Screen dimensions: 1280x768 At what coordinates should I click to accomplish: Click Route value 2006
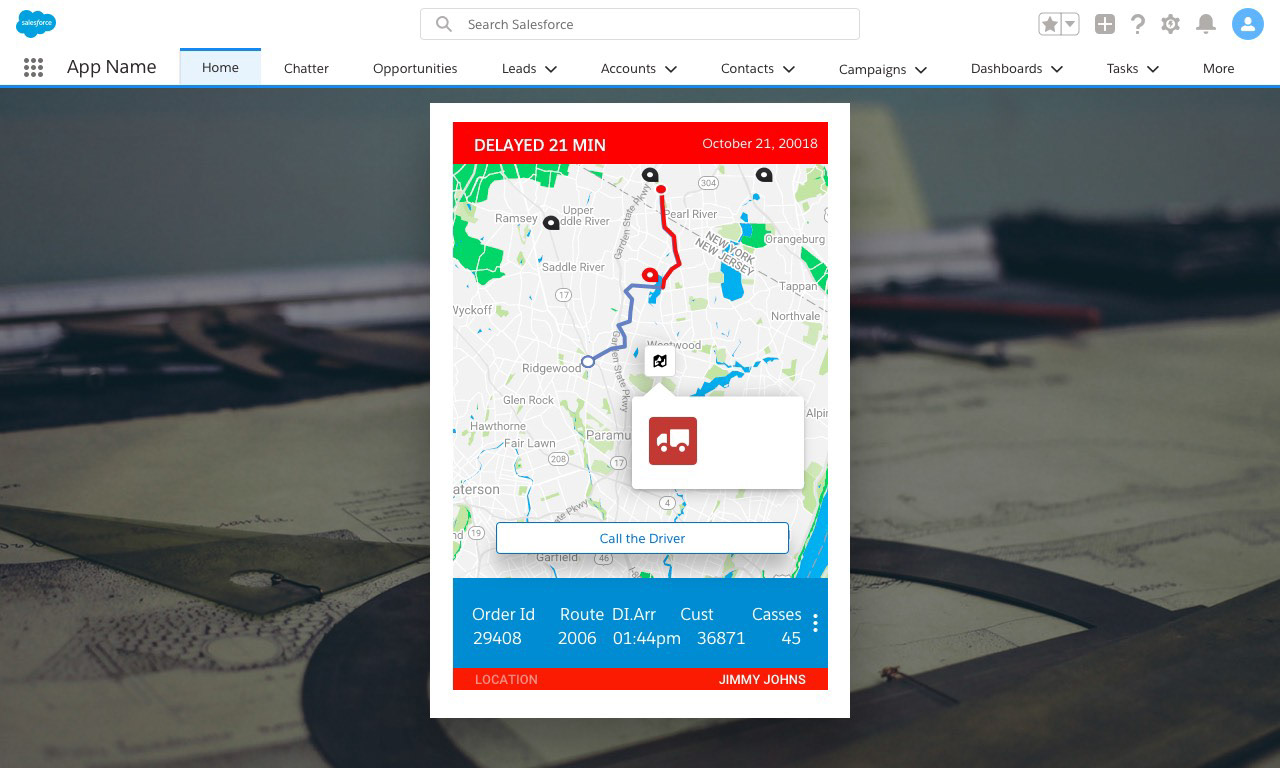click(x=577, y=638)
